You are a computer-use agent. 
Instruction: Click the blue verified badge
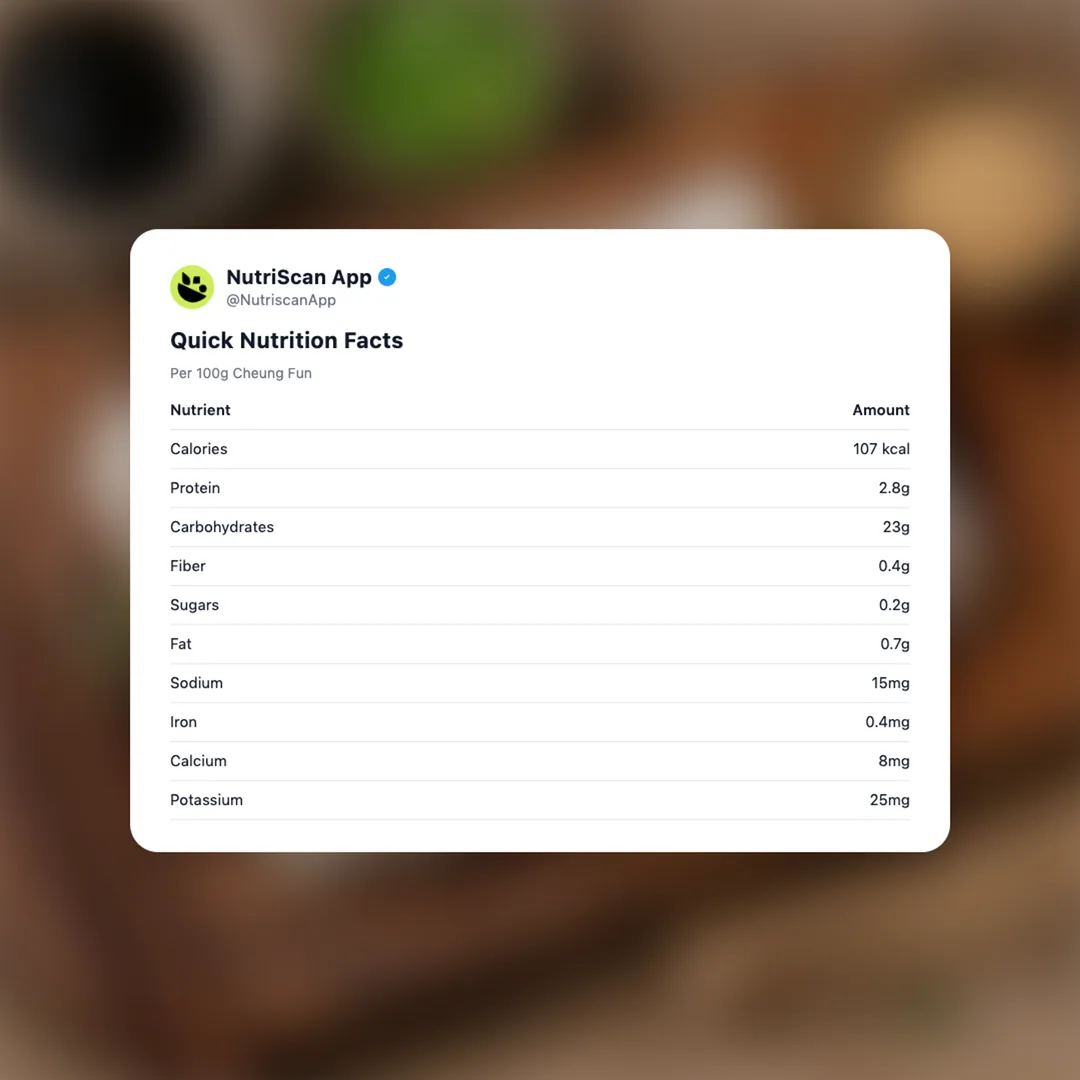[387, 277]
